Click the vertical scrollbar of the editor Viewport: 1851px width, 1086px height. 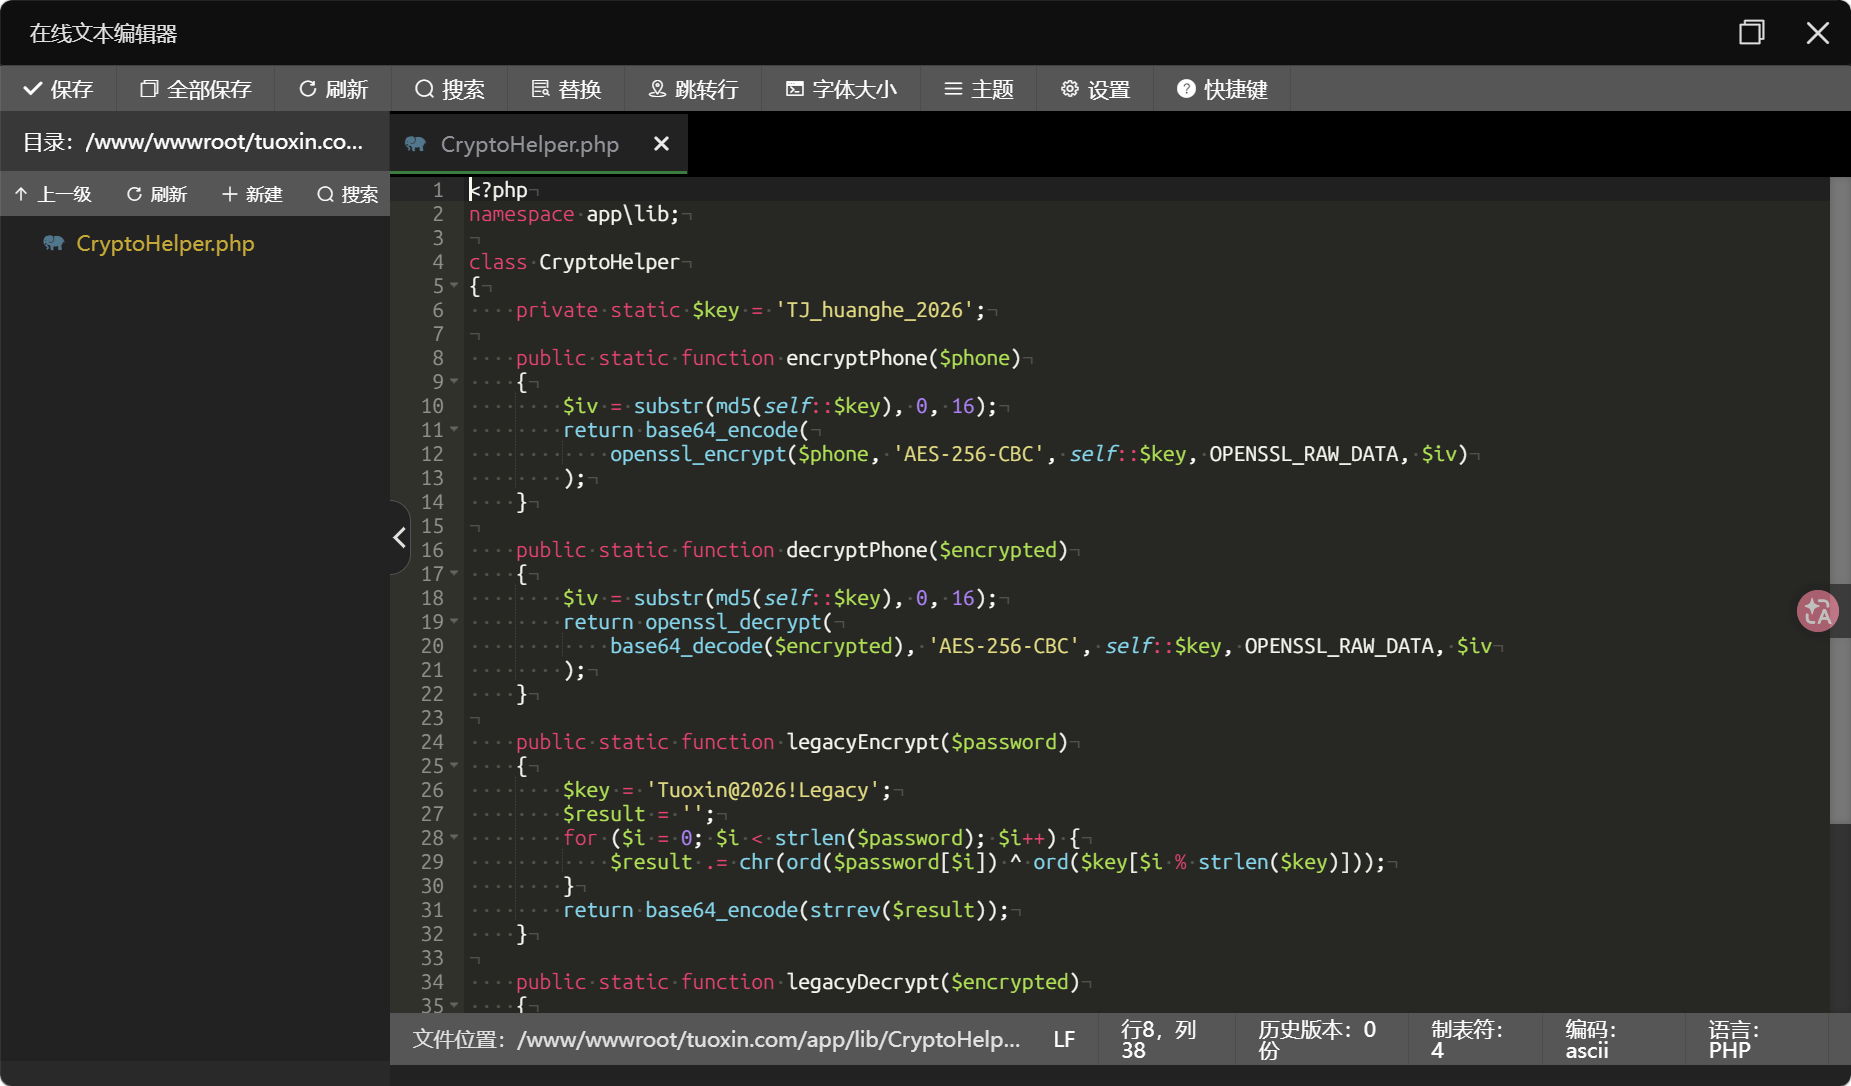coord(1839,500)
